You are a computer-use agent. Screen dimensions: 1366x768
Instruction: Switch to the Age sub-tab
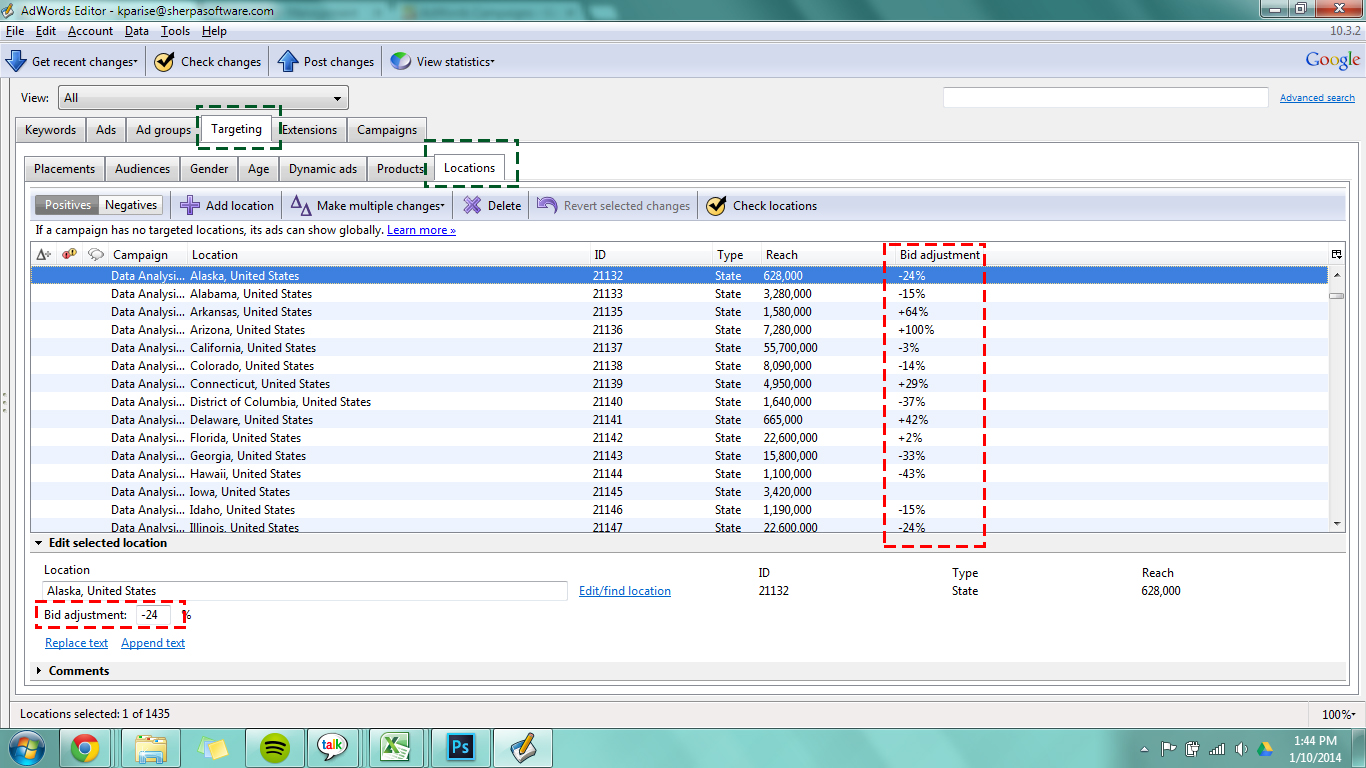(x=258, y=169)
